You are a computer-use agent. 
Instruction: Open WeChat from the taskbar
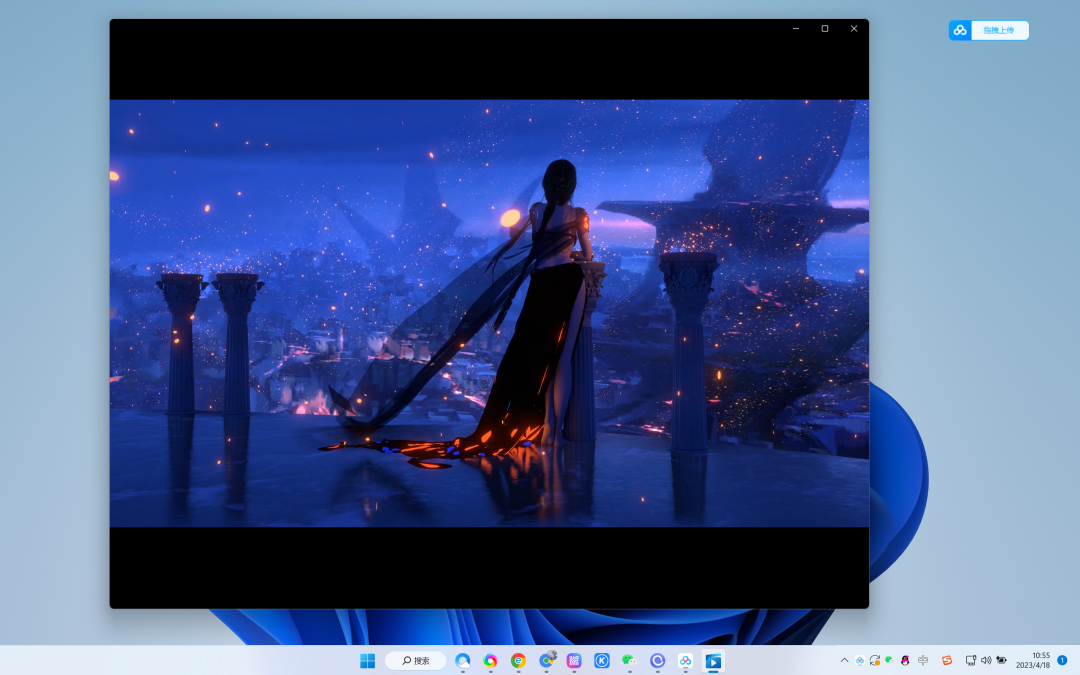tap(630, 661)
